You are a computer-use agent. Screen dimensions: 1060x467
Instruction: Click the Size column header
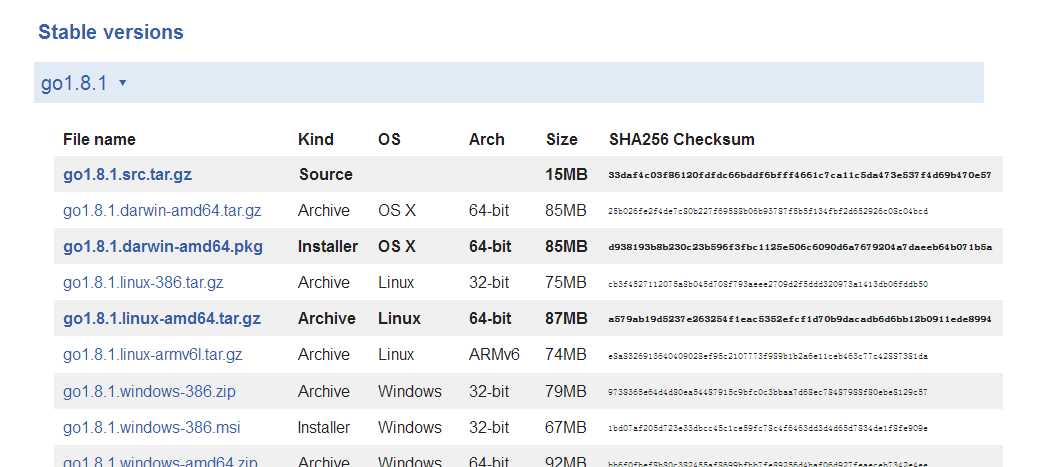[x=561, y=139]
